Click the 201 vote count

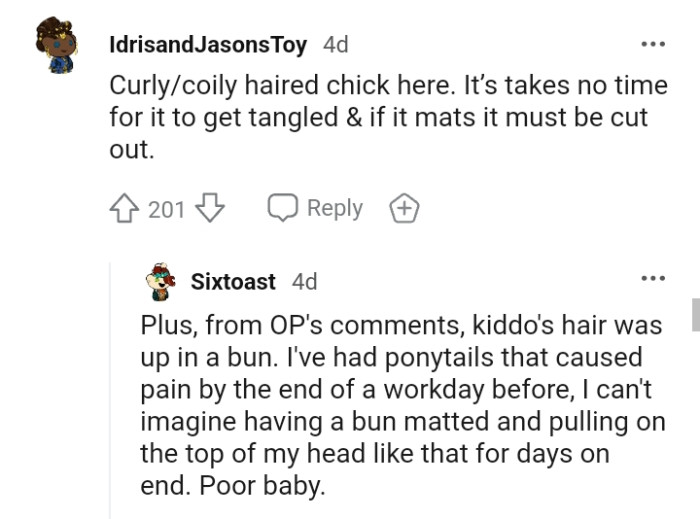tap(167, 209)
